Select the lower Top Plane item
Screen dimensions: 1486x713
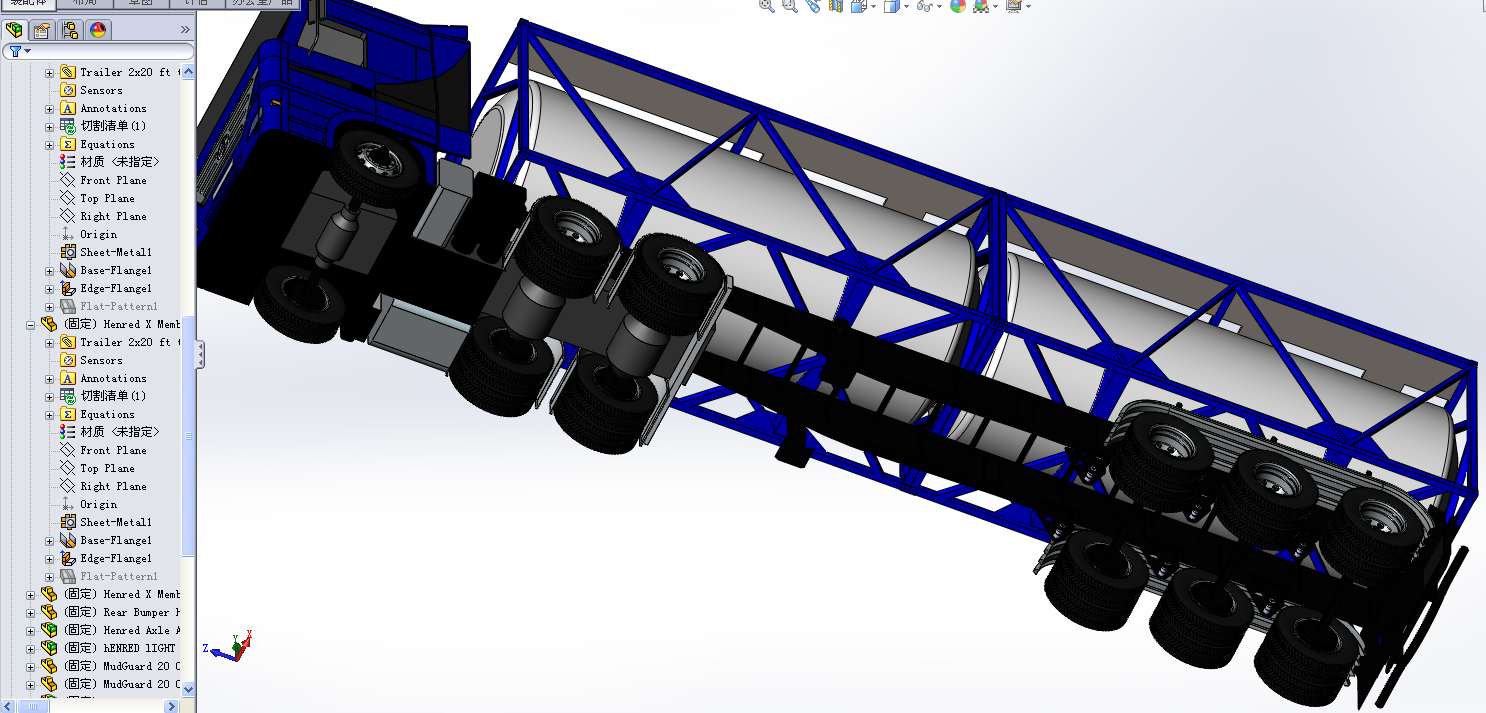[x=97, y=468]
